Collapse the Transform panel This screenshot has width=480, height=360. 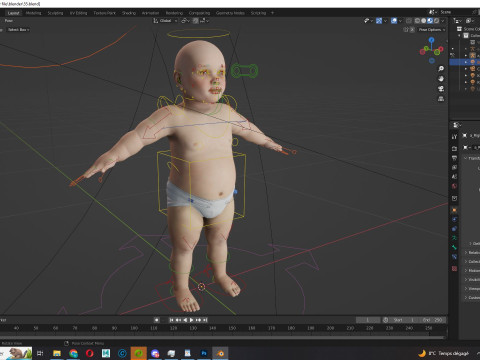coord(472,158)
